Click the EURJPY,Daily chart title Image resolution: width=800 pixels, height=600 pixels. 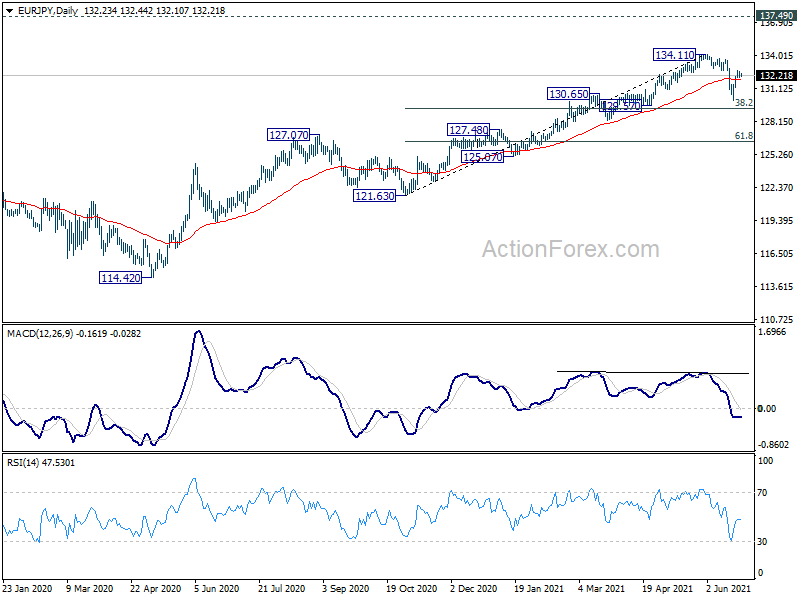pyautogui.click(x=47, y=10)
